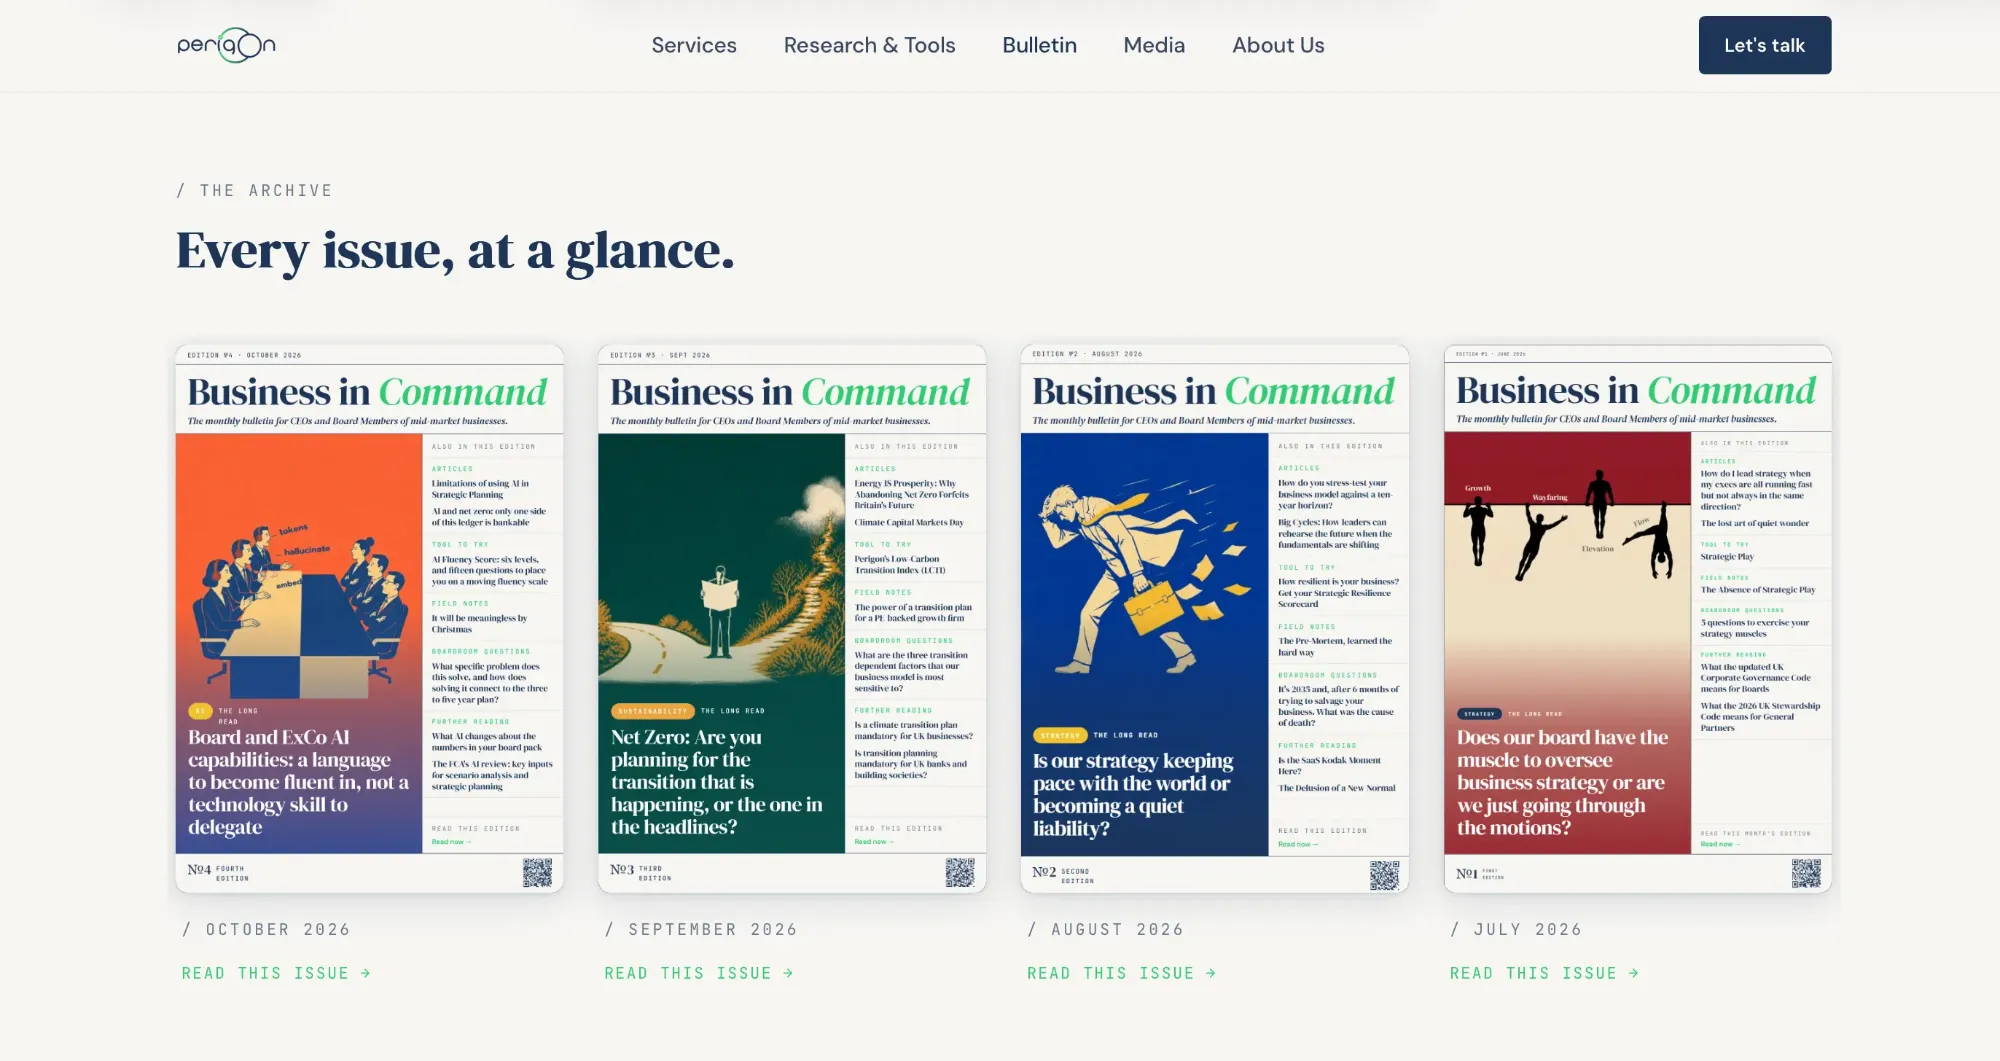The width and height of the screenshot is (2000, 1061).
Task: Click 'Read now' on the first edition cover
Action: [x=1720, y=844]
